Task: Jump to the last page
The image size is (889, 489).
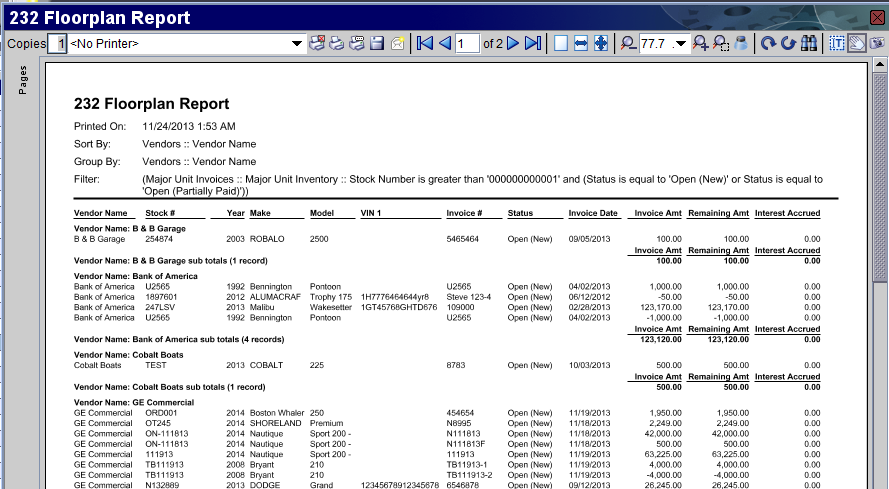Action: click(x=533, y=43)
